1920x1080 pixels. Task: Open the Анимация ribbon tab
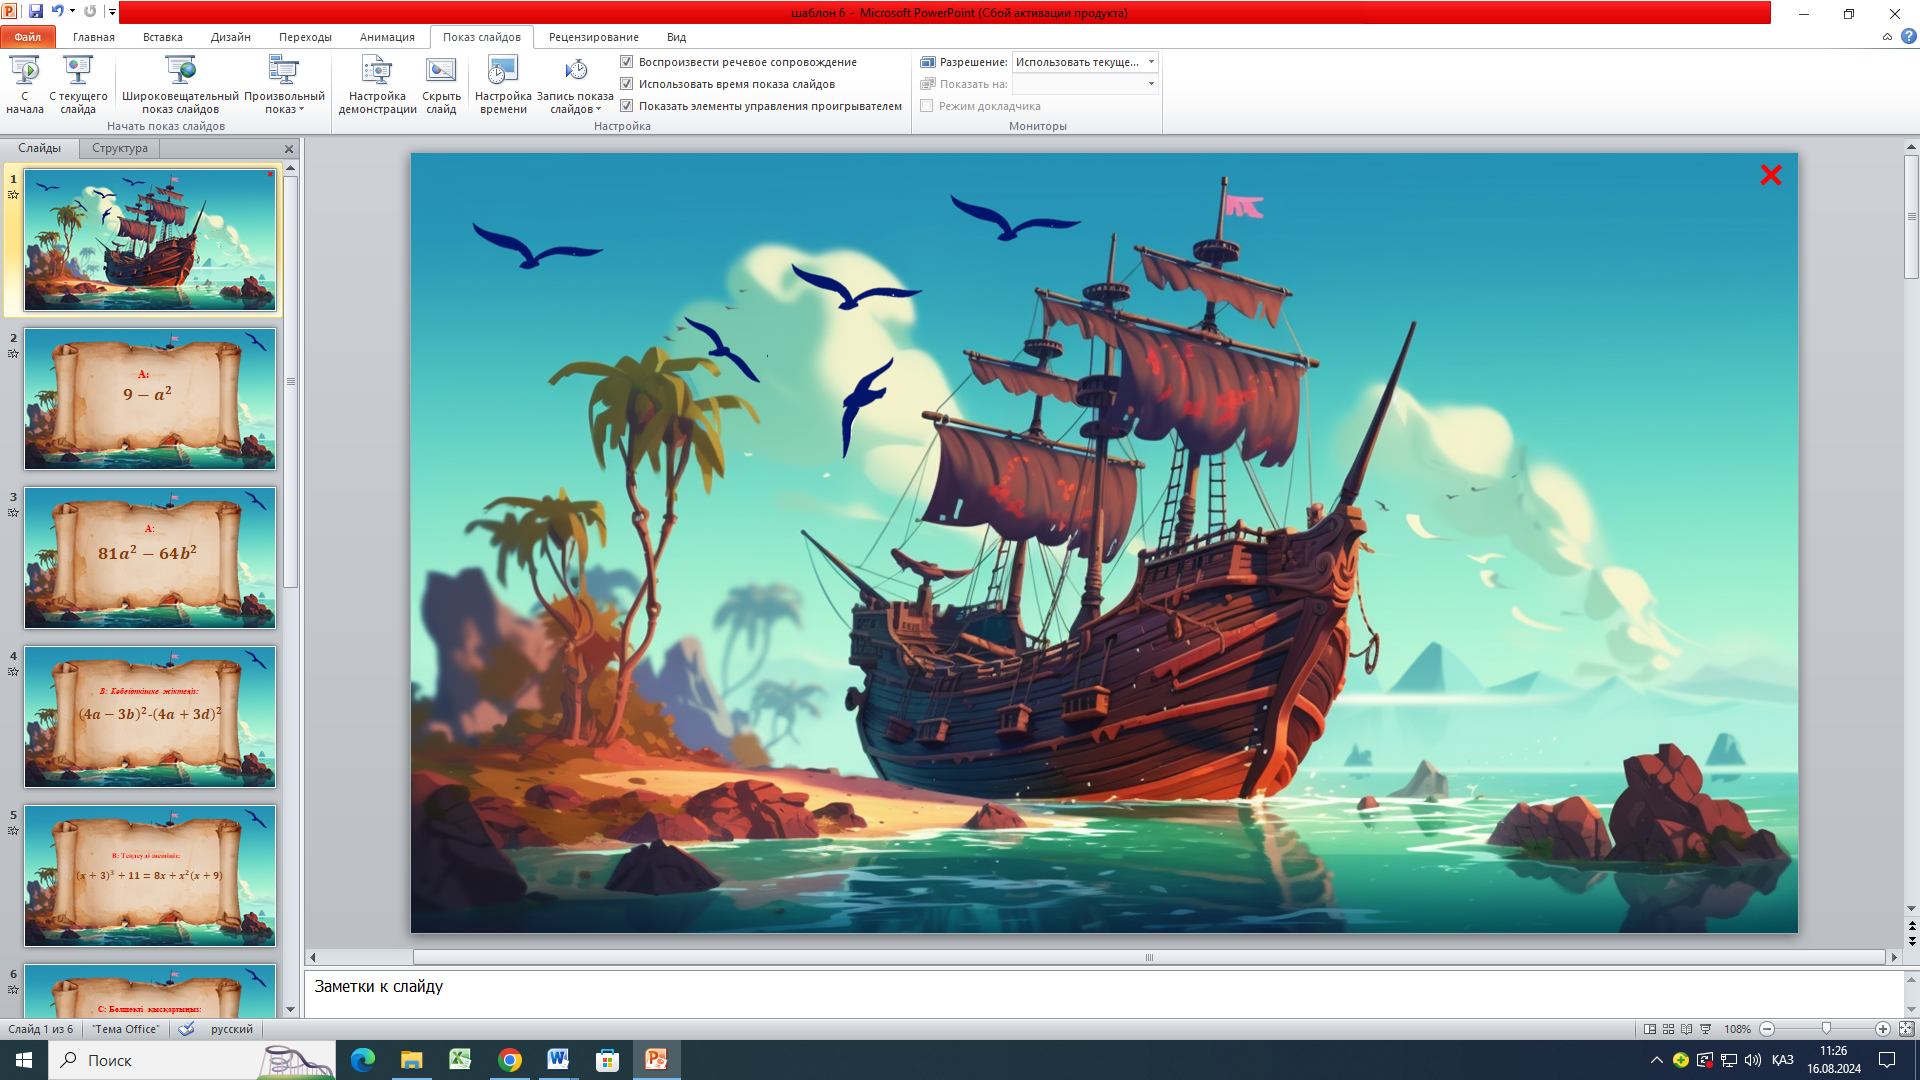(x=387, y=37)
